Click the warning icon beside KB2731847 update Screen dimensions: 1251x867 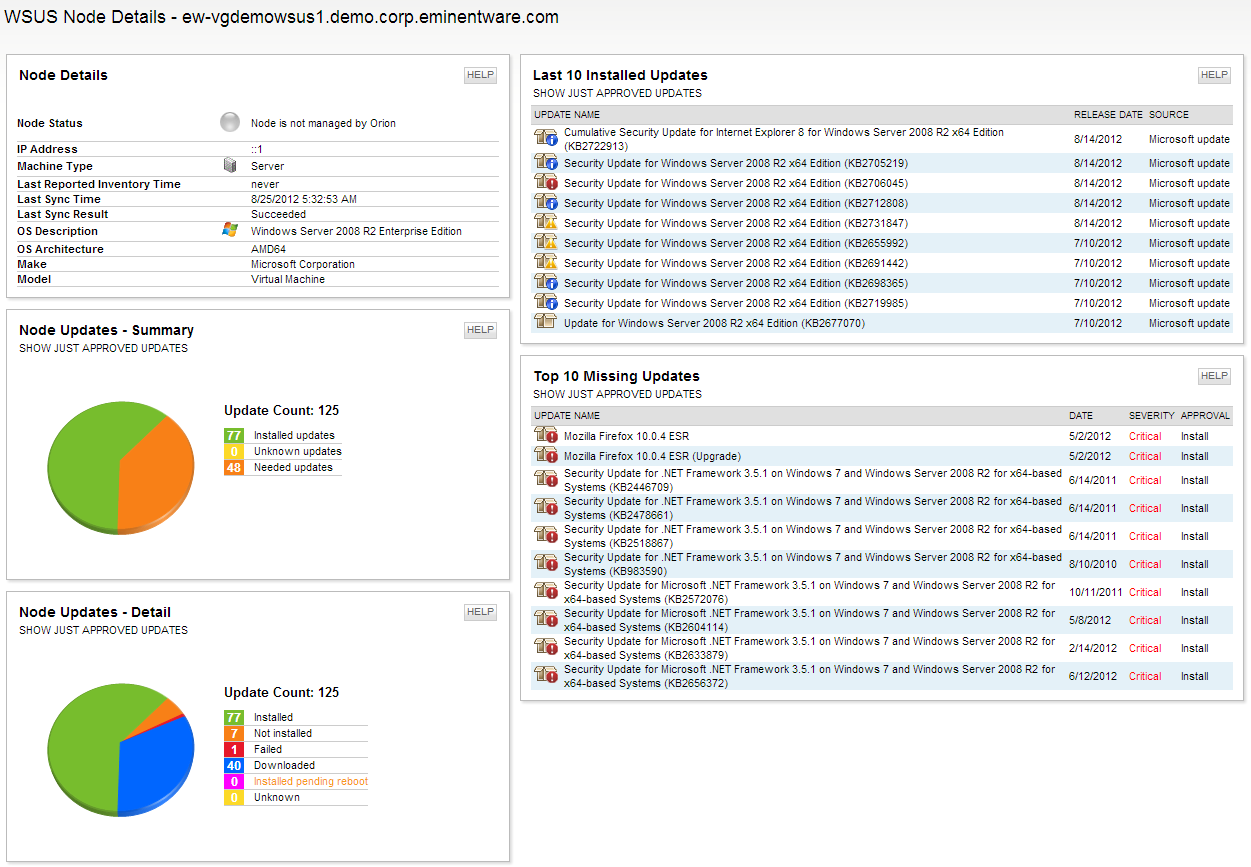pos(545,223)
